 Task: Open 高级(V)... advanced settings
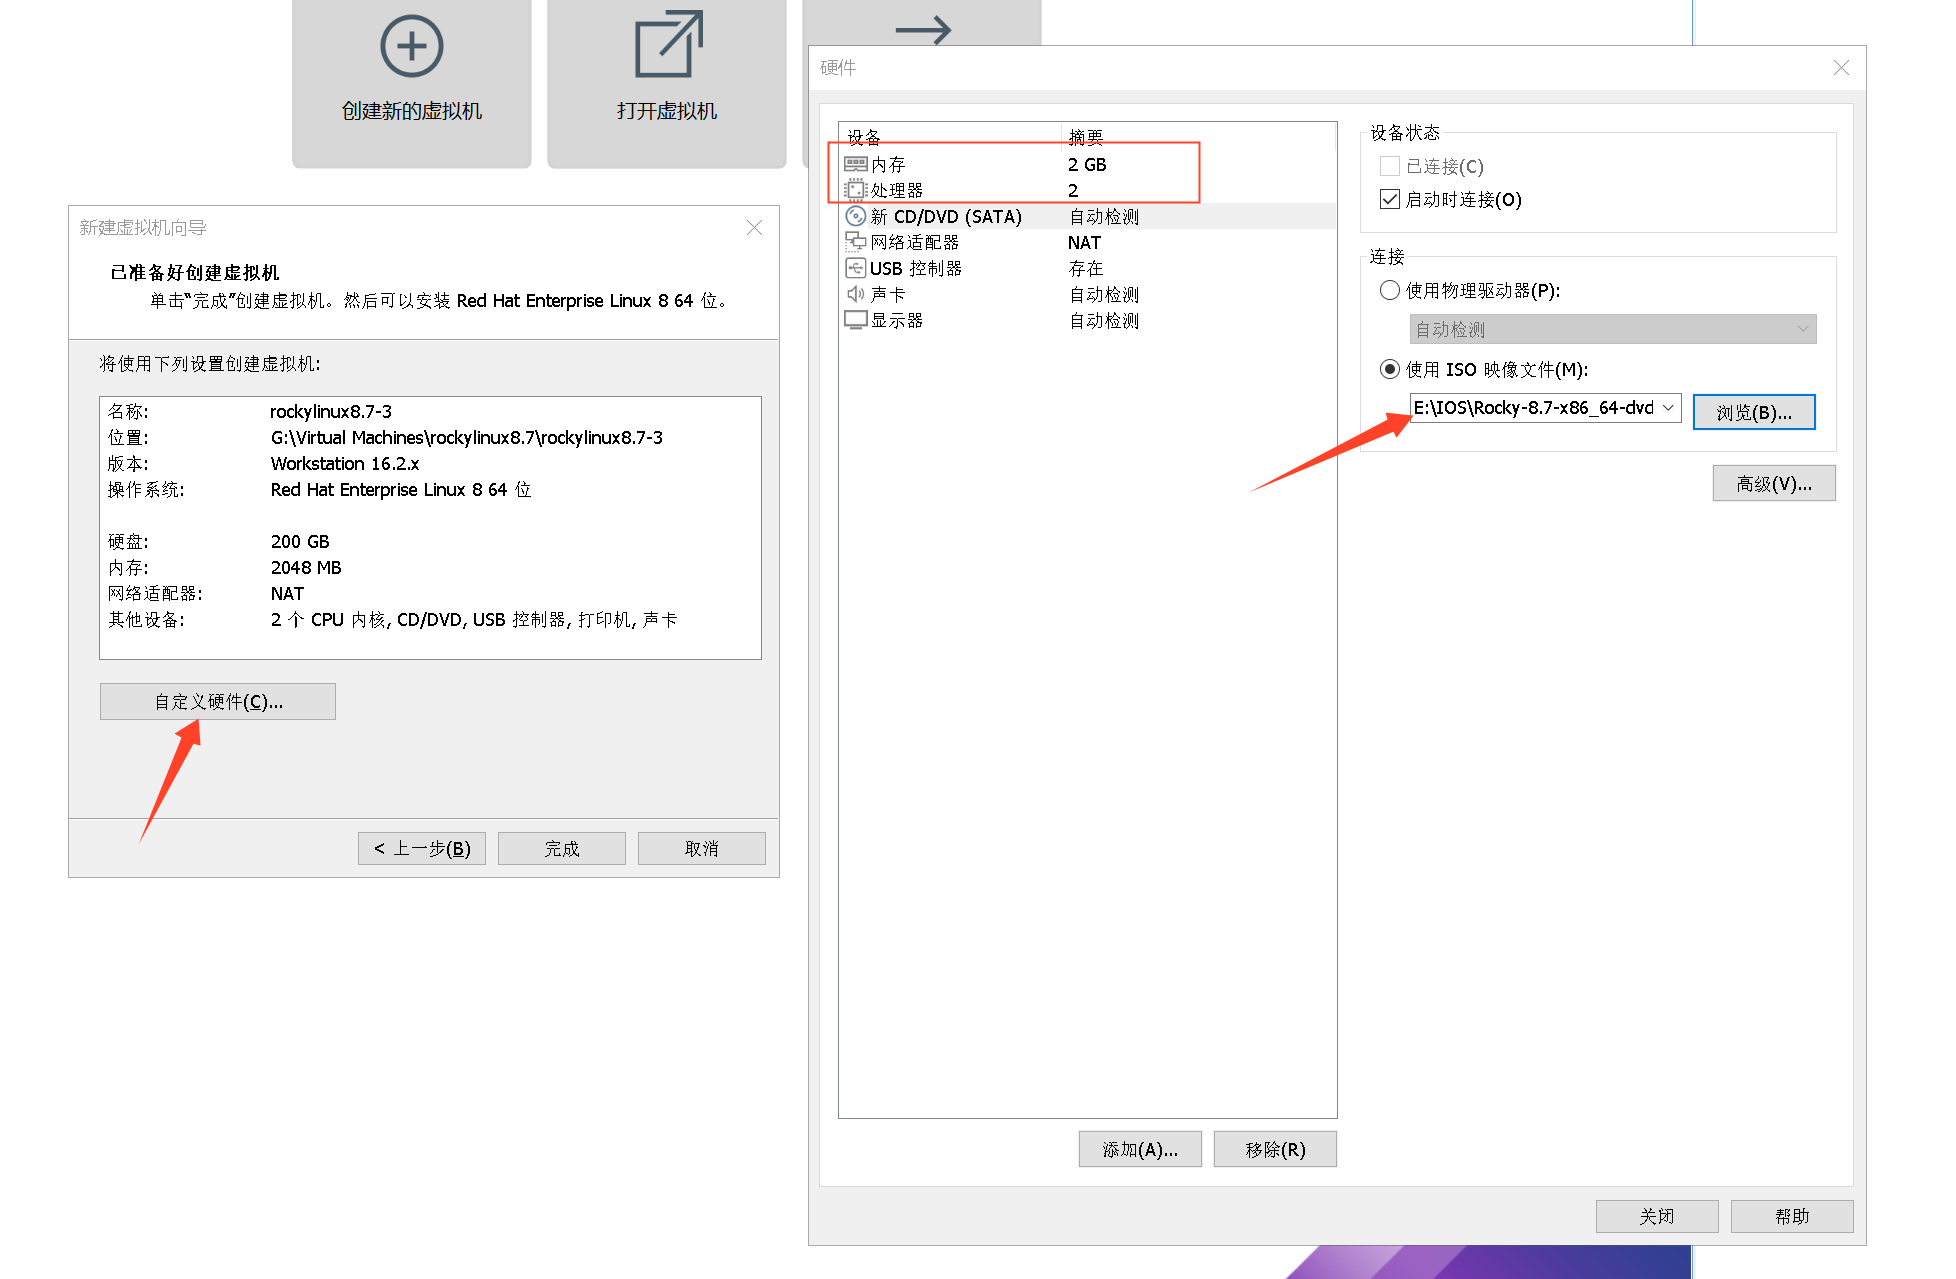1773,484
